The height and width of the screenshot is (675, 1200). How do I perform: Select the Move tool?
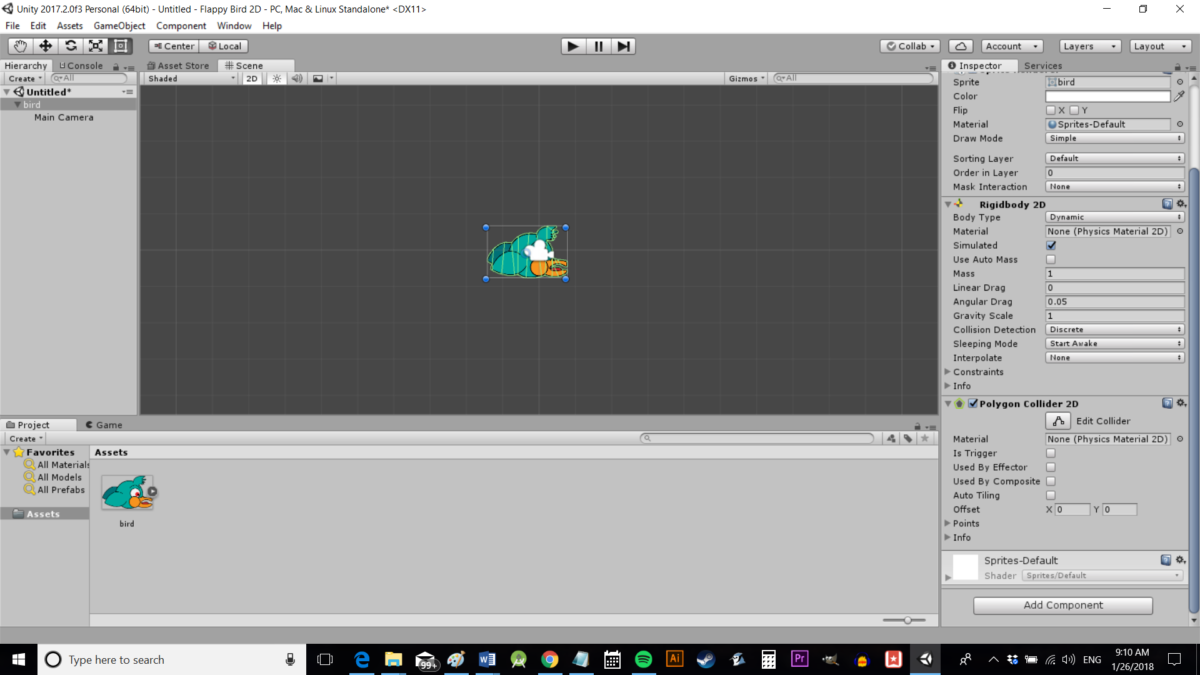(44, 45)
